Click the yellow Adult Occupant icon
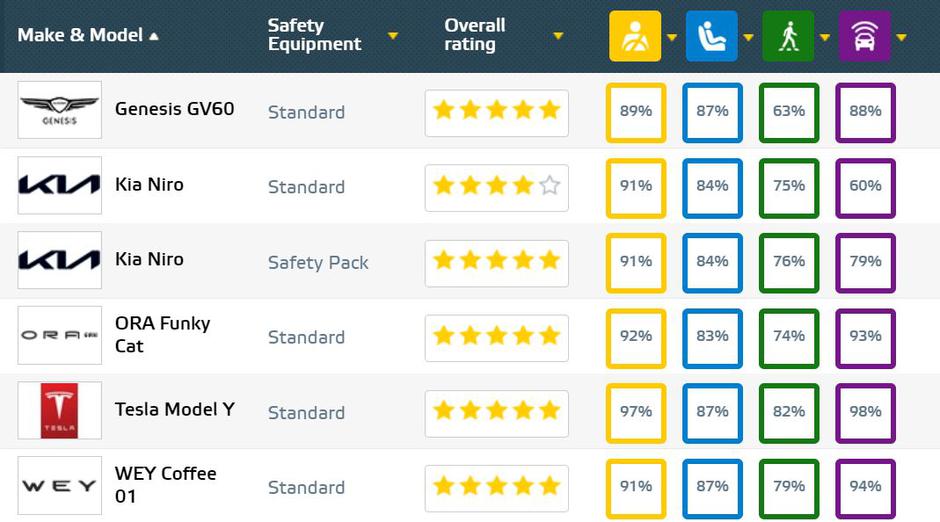The width and height of the screenshot is (940, 522). coord(635,37)
